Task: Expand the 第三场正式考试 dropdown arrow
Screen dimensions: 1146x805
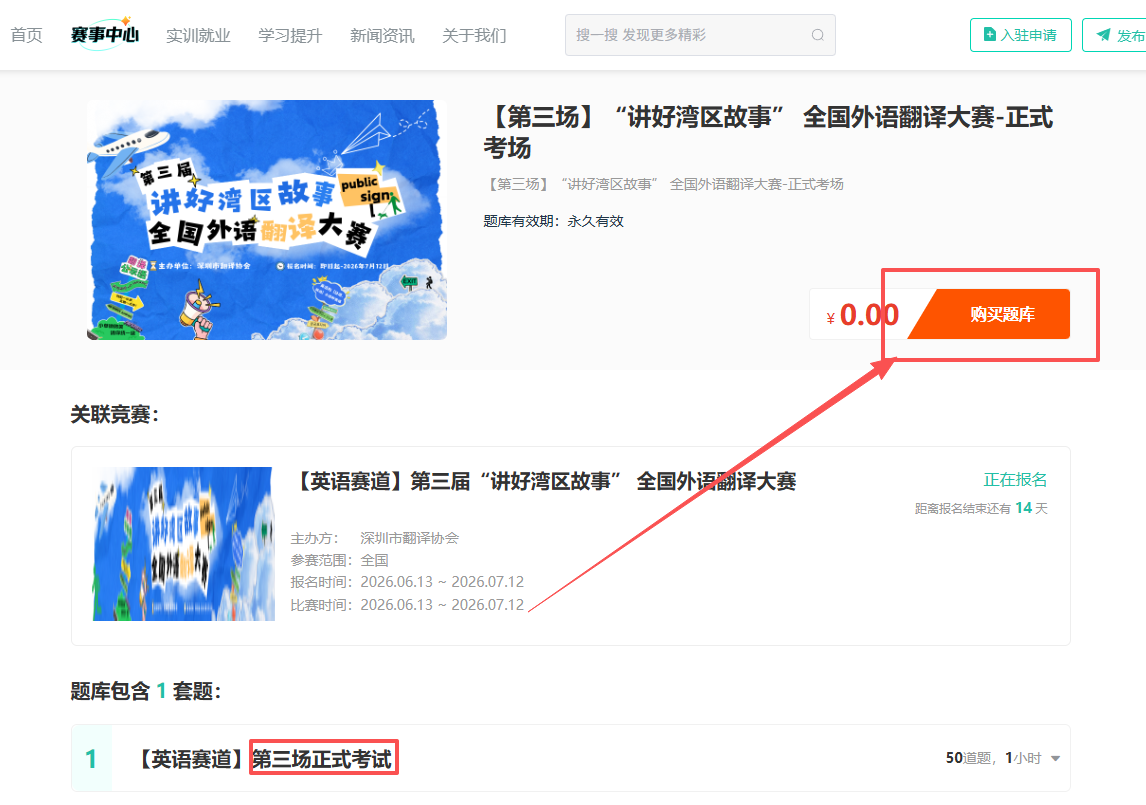Action: pos(1055,758)
